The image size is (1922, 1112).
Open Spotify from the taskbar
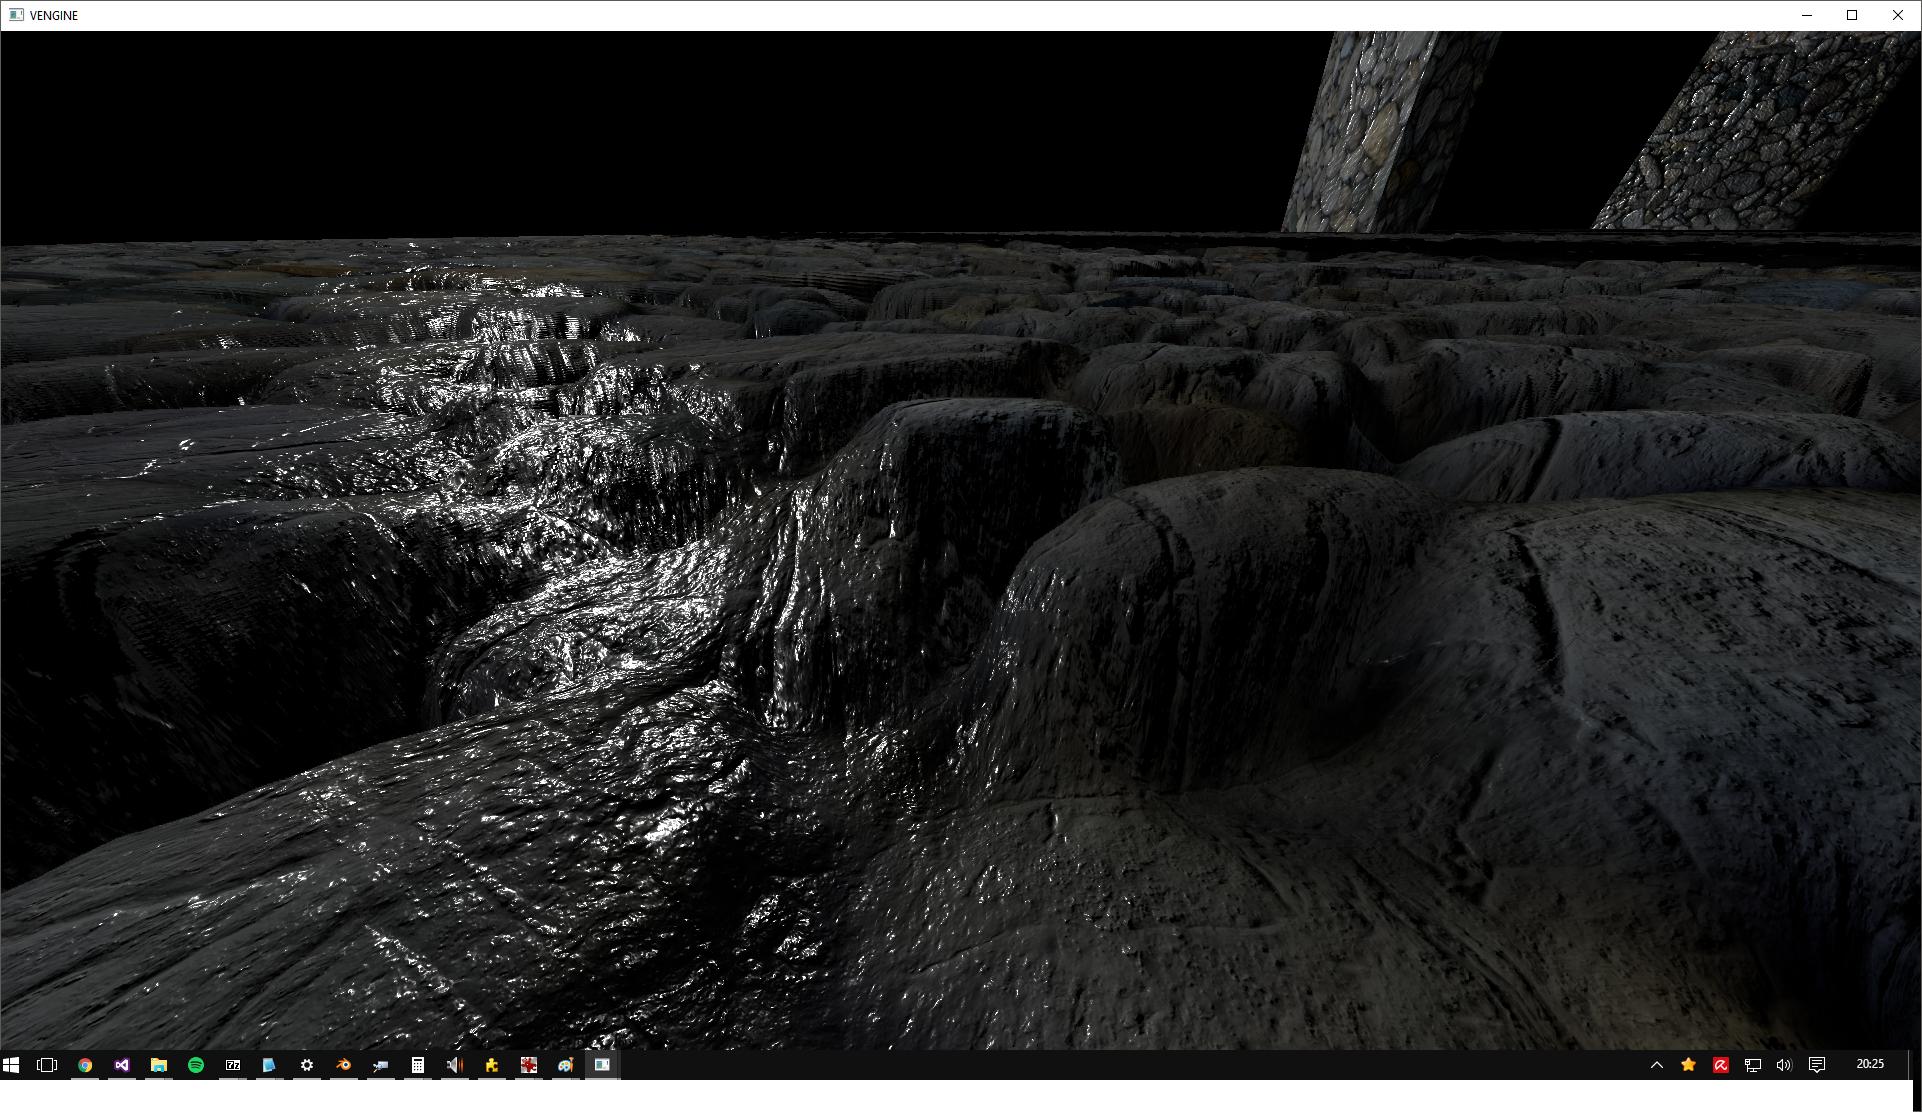point(196,1065)
